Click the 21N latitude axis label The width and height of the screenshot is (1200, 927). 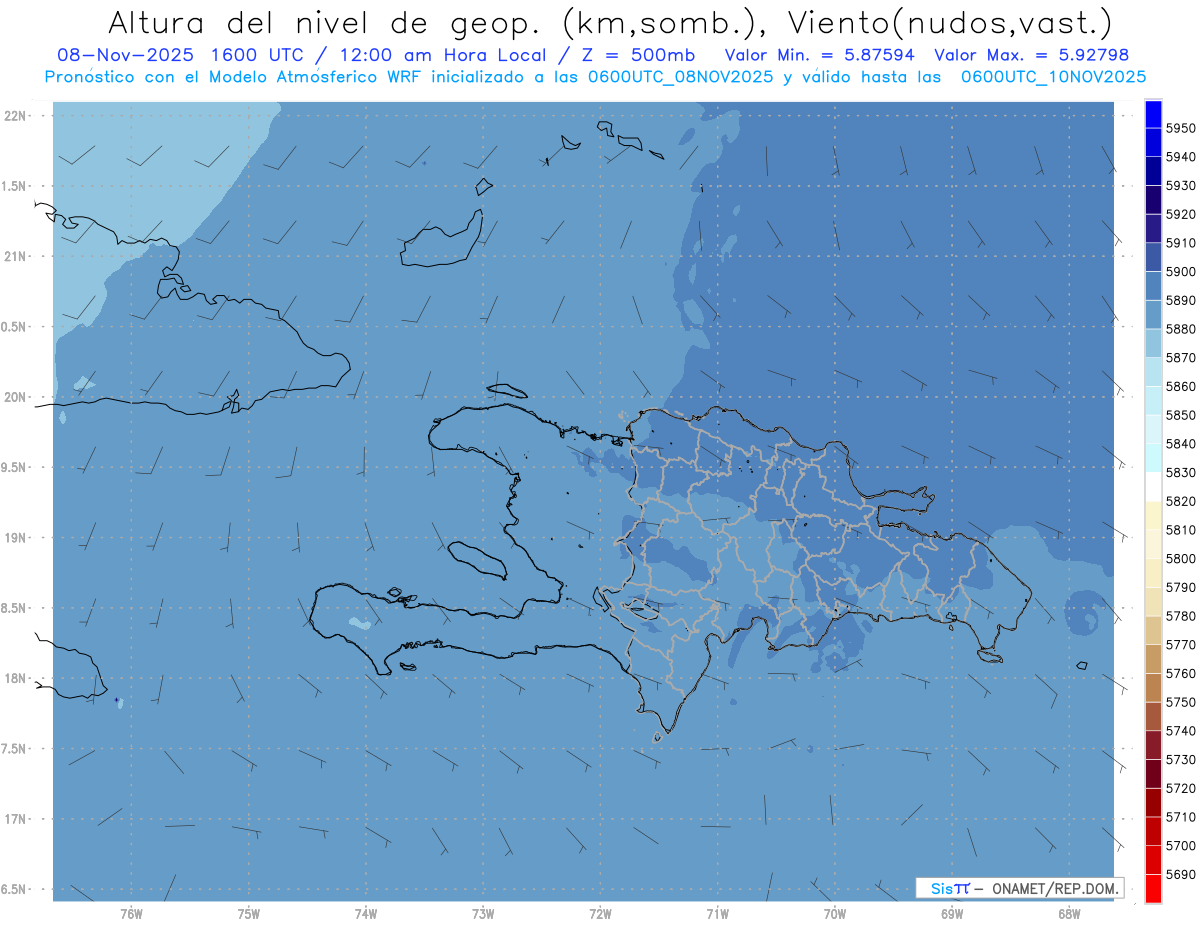pos(17,256)
